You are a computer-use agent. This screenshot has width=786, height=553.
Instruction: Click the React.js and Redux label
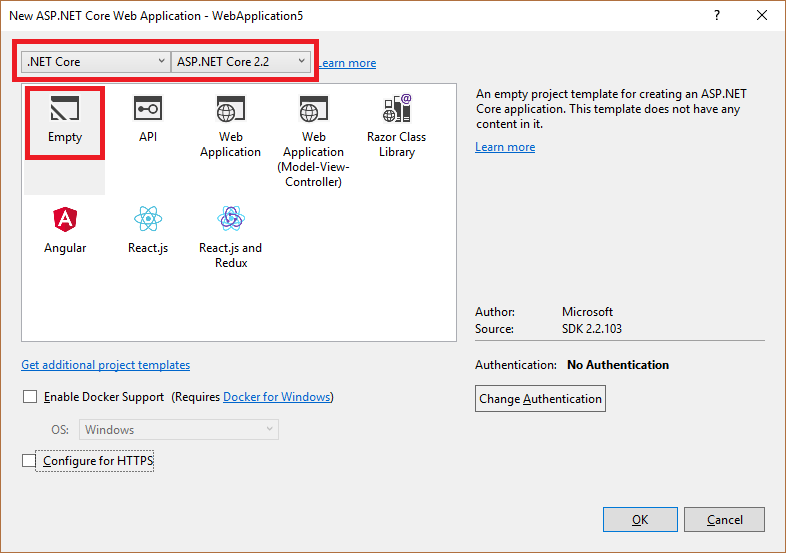pos(231,255)
